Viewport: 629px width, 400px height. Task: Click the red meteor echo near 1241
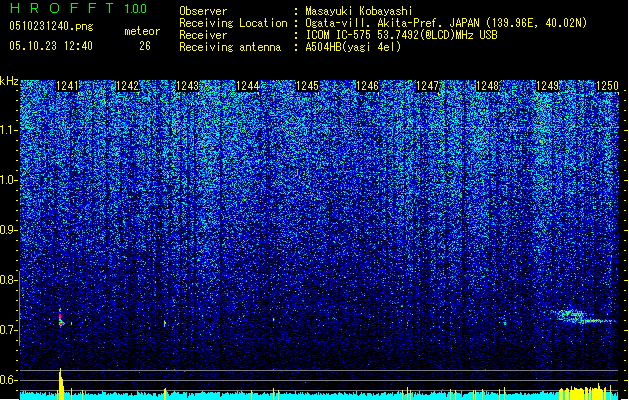point(61,319)
